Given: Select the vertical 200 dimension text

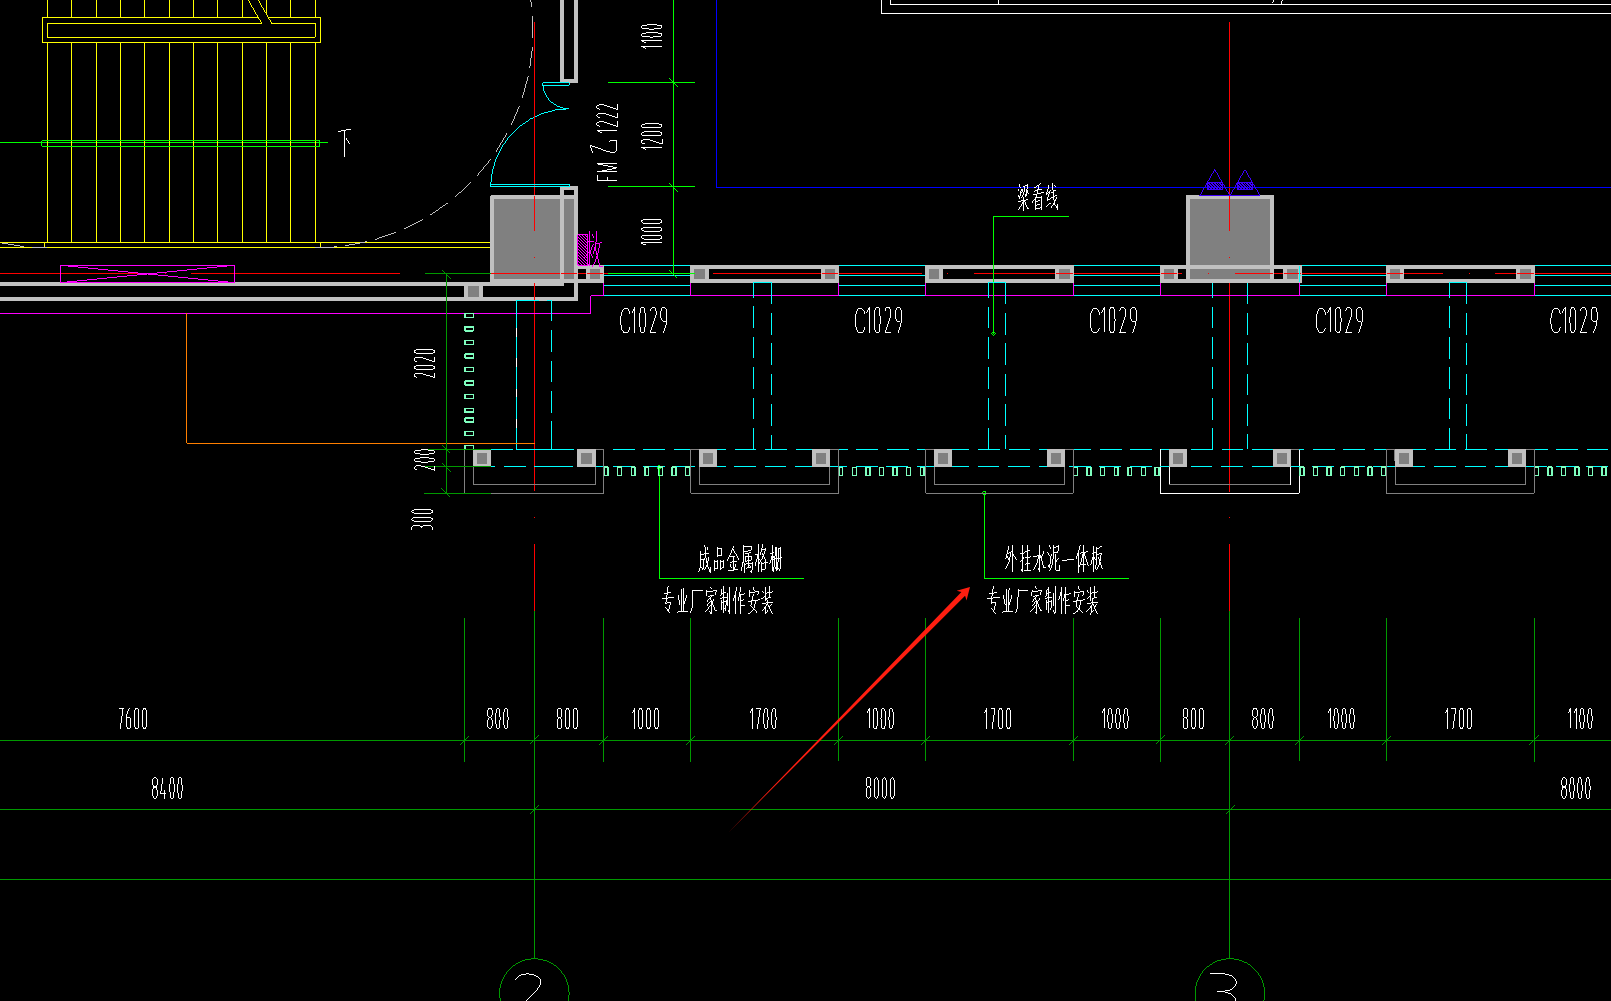Looking at the screenshot, I should (x=426, y=459).
